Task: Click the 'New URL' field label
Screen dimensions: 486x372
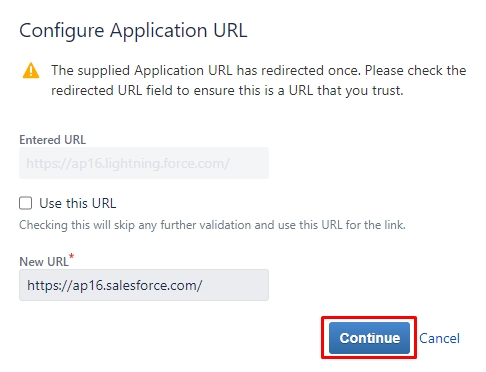Action: [x=44, y=262]
